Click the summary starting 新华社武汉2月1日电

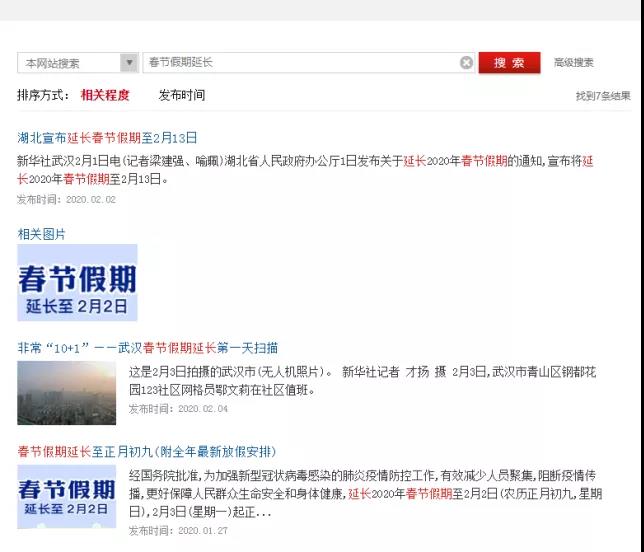tap(305, 170)
